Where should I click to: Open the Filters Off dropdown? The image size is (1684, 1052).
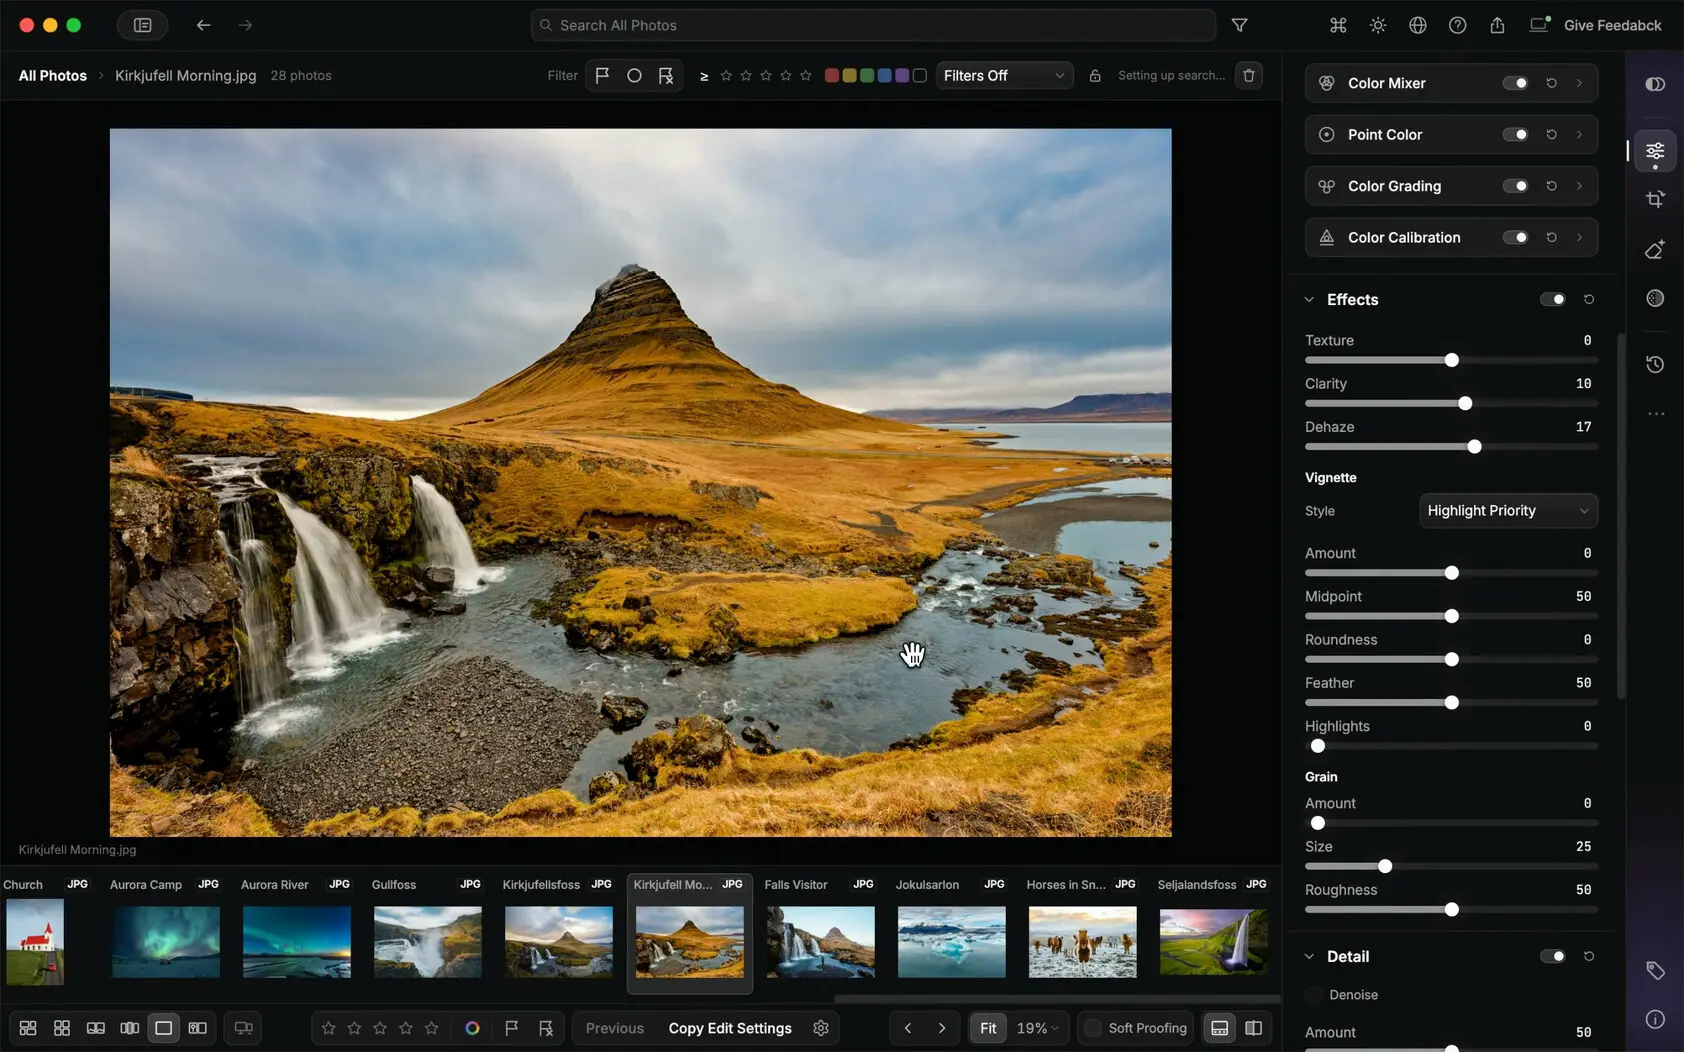(x=1004, y=75)
